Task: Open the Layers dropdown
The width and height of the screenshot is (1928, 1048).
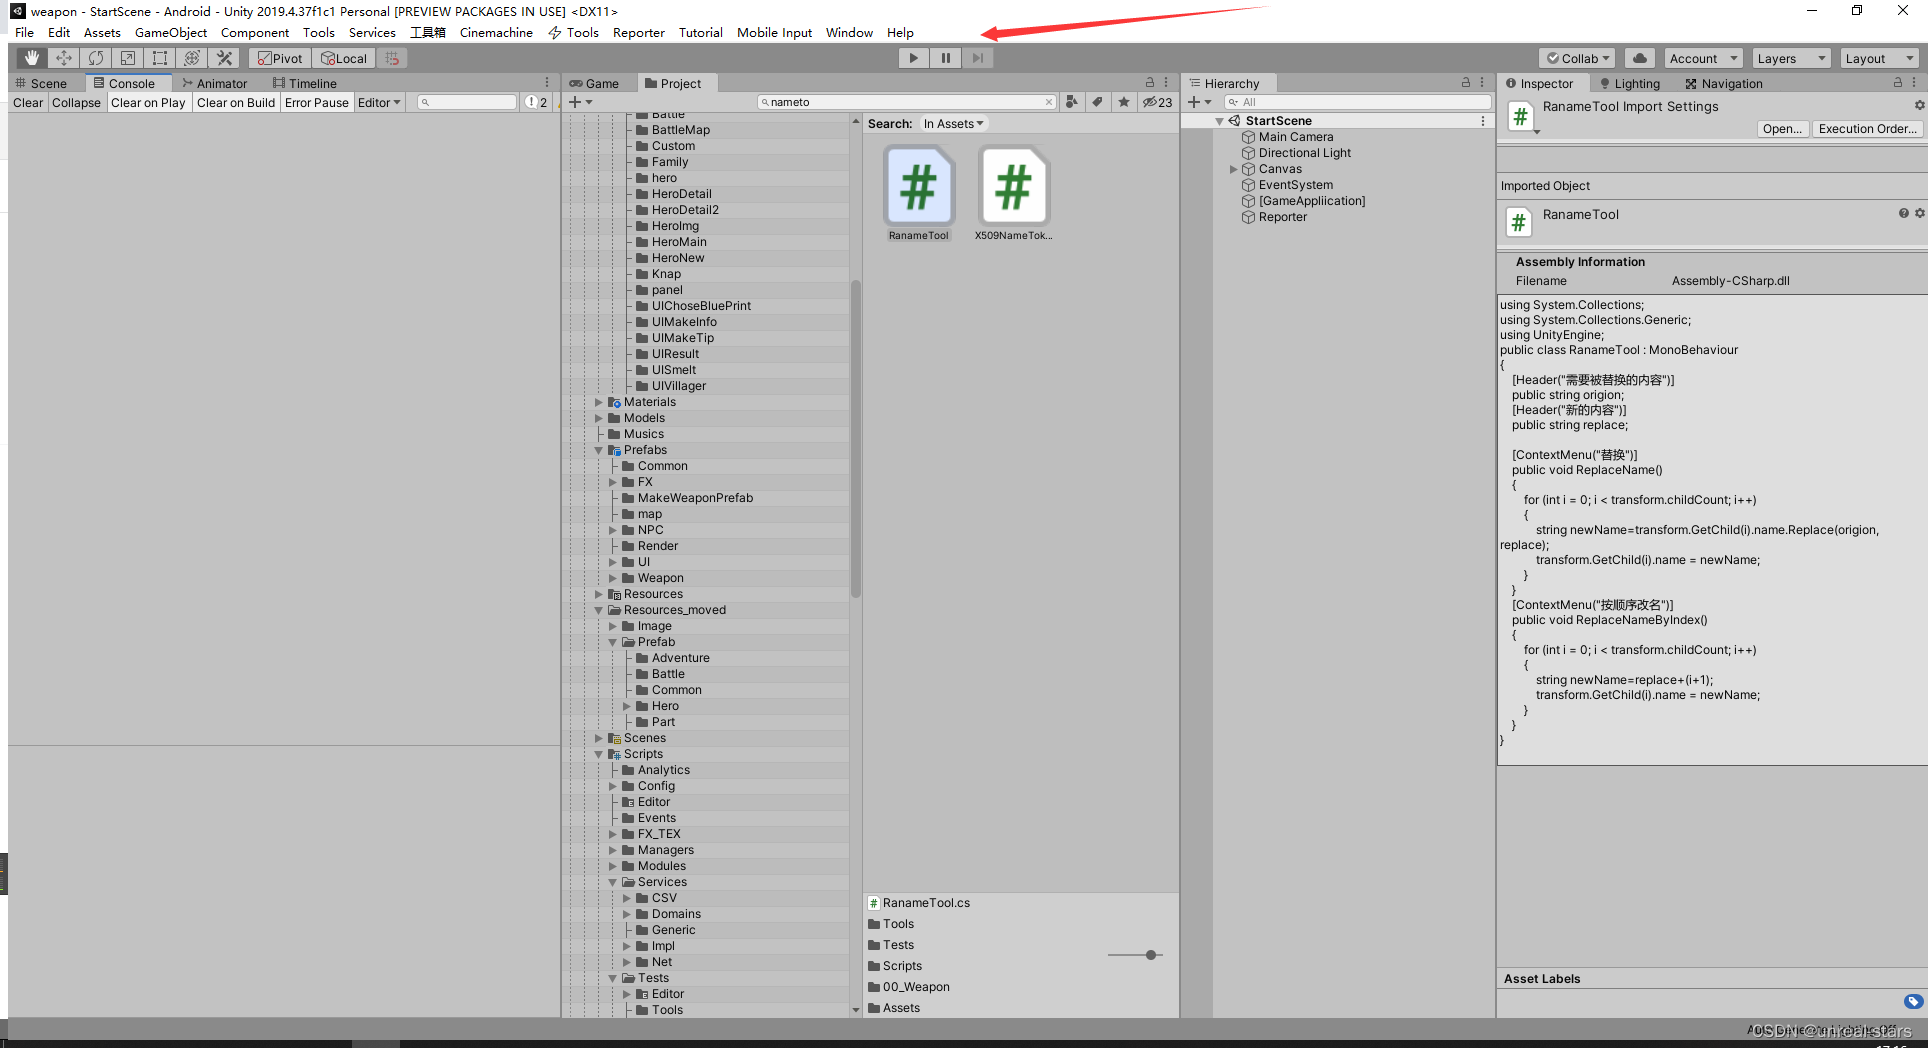Action: 1790,58
